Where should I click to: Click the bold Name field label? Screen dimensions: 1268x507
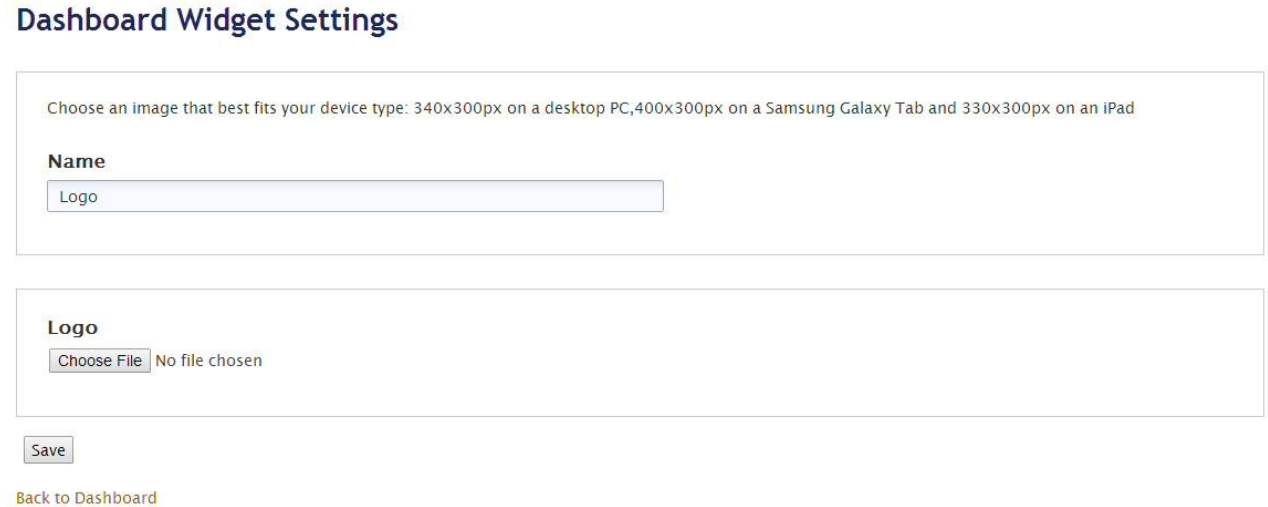click(x=77, y=161)
